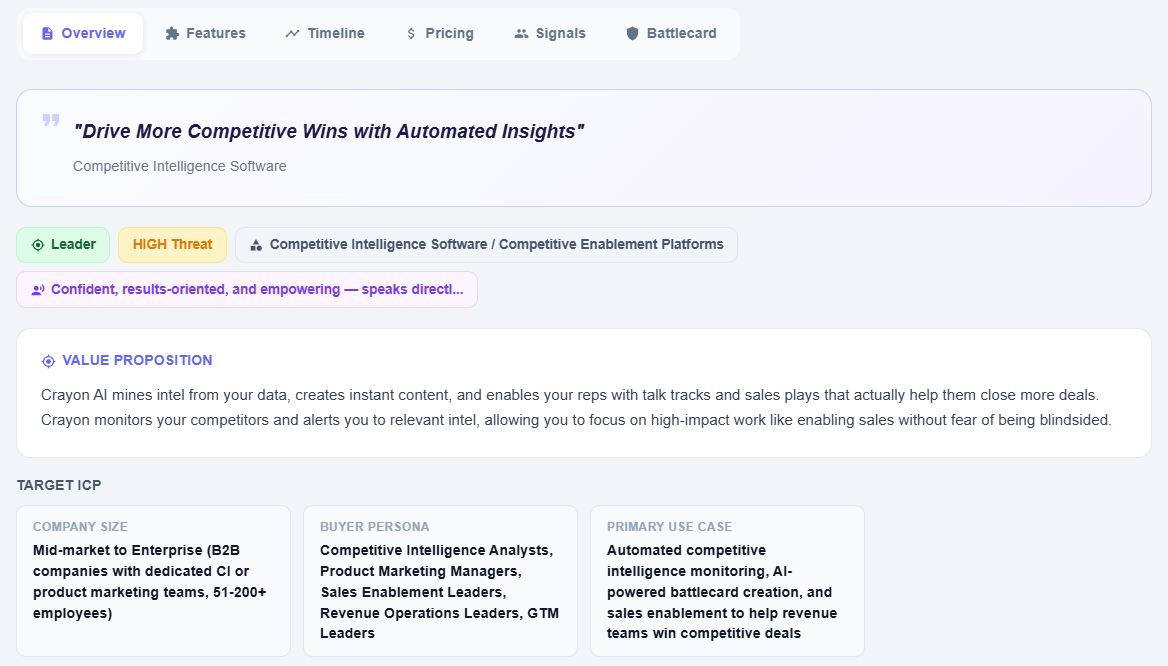This screenshot has width=1168, height=666.
Task: Expand the truncated Confident, results-oriented tone tag
Action: click(247, 290)
